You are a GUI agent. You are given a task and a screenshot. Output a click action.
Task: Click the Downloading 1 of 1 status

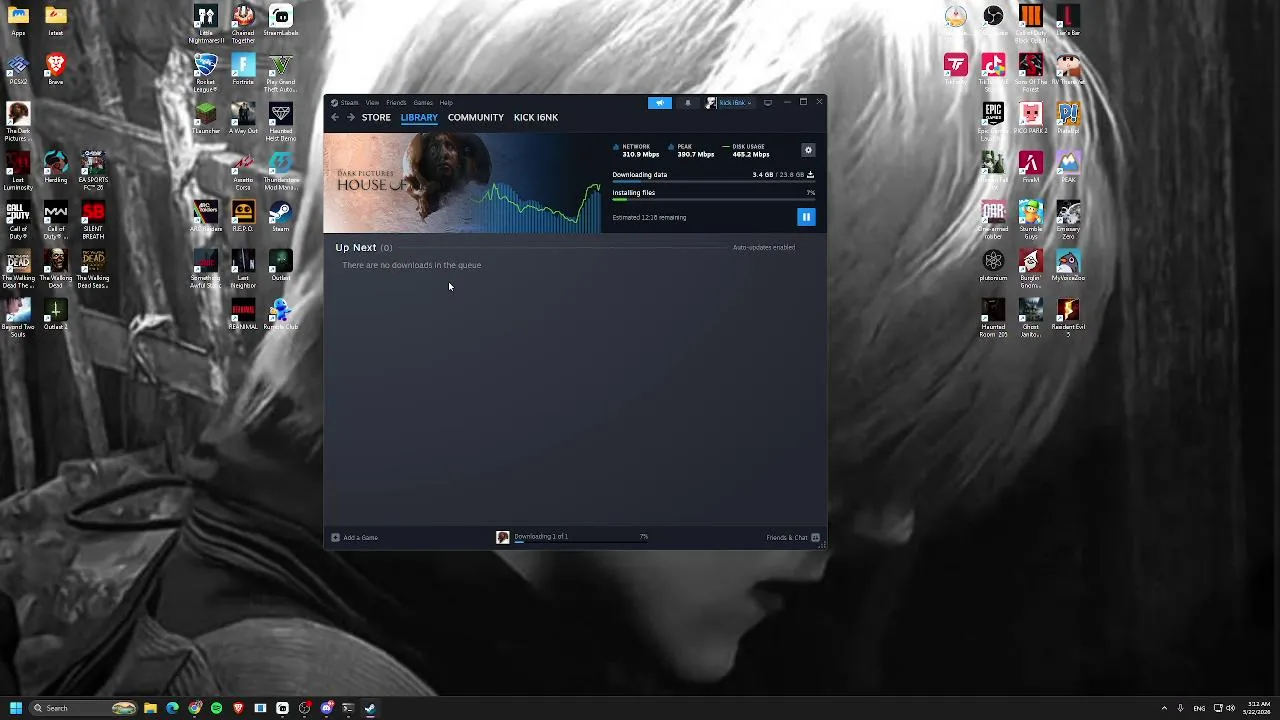(x=540, y=536)
